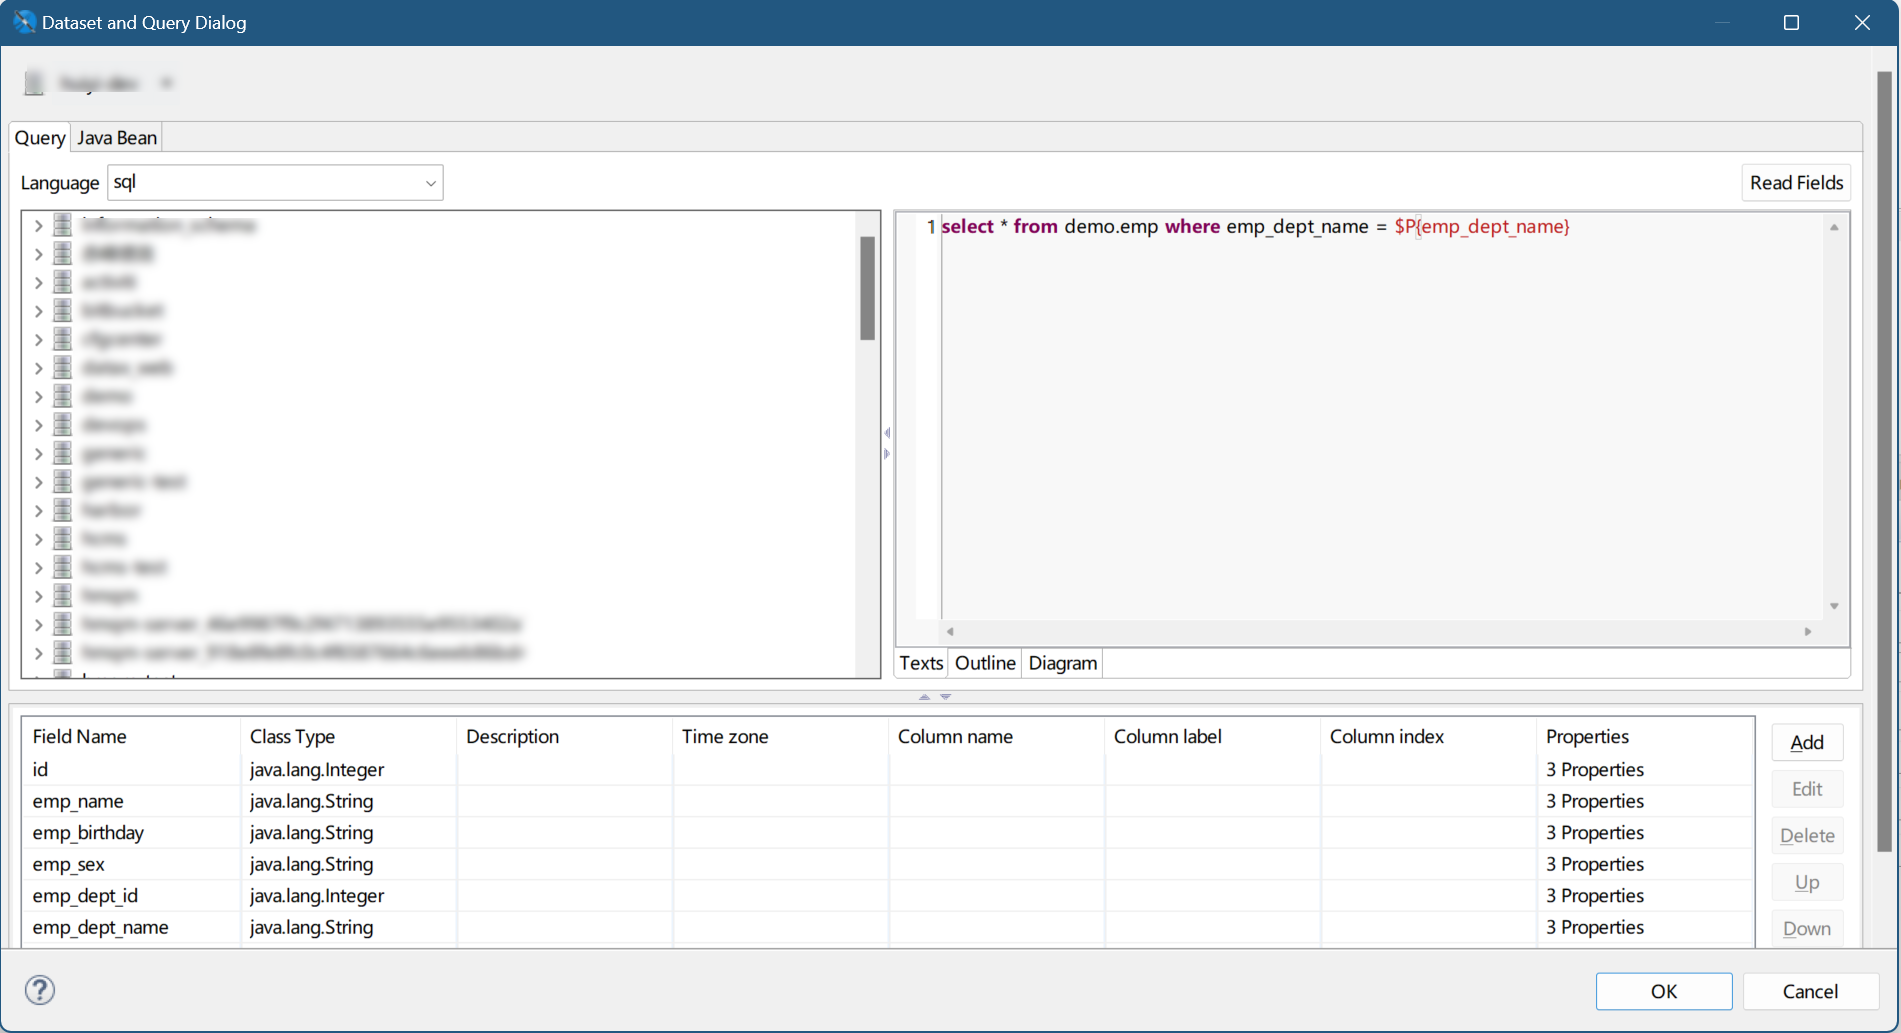
Task: Click the Read Fields button
Action: 1795,182
